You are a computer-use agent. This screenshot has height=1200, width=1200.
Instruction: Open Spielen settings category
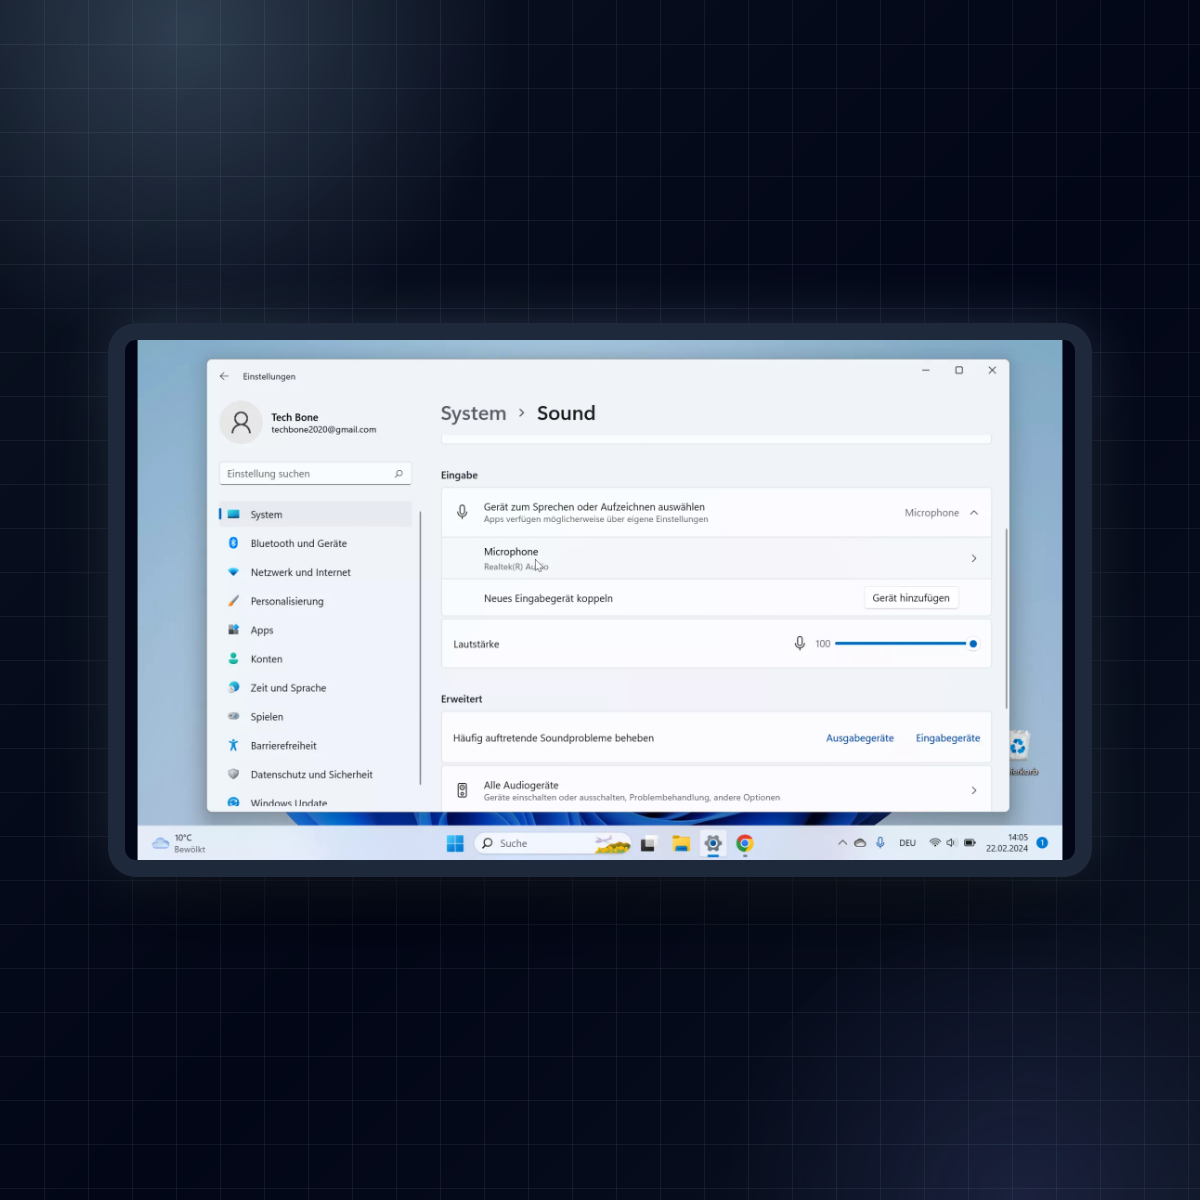(315, 717)
